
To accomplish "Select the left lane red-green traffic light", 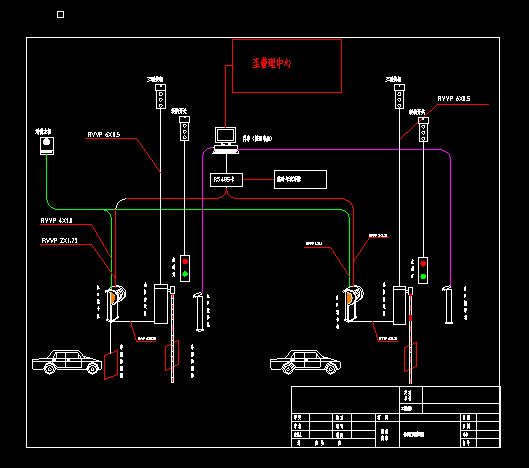I will [185, 268].
